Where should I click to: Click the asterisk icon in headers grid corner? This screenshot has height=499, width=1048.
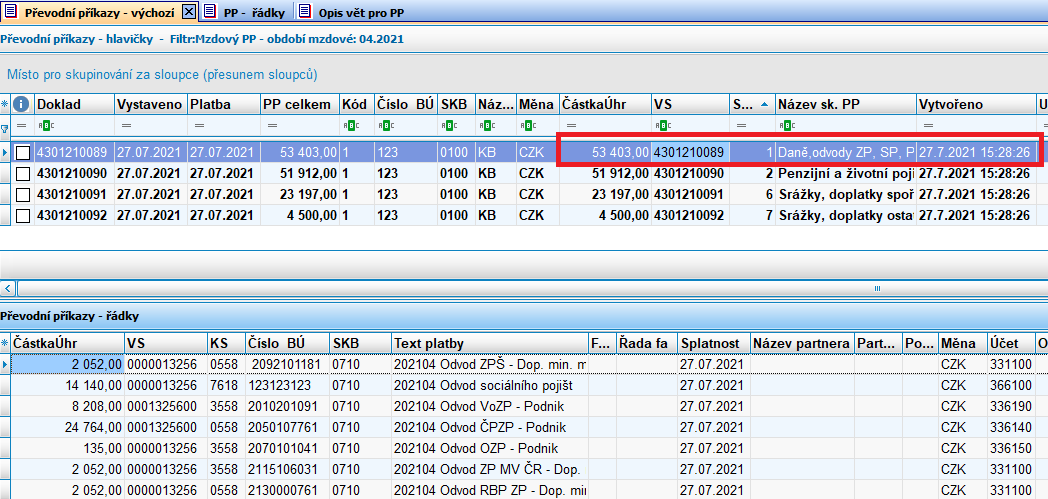[x=5, y=104]
